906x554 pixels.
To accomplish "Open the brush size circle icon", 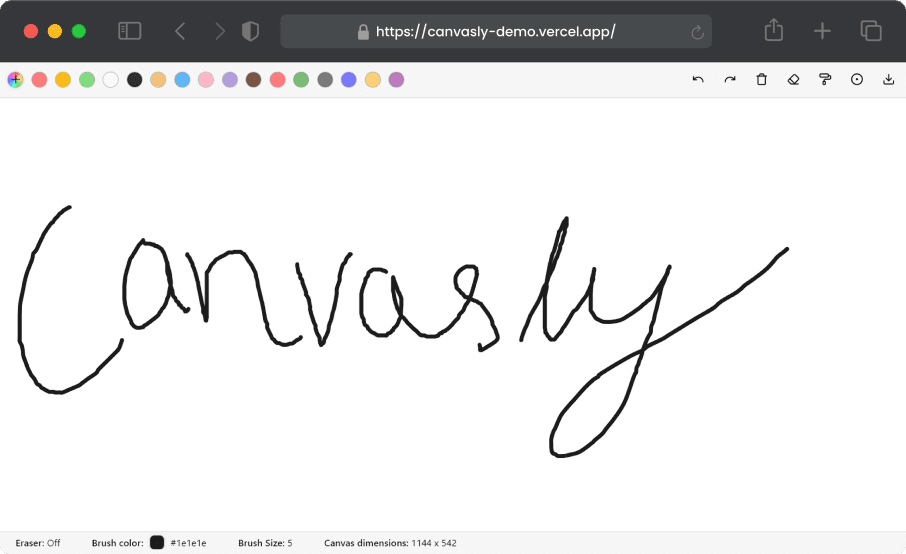I will 857,79.
